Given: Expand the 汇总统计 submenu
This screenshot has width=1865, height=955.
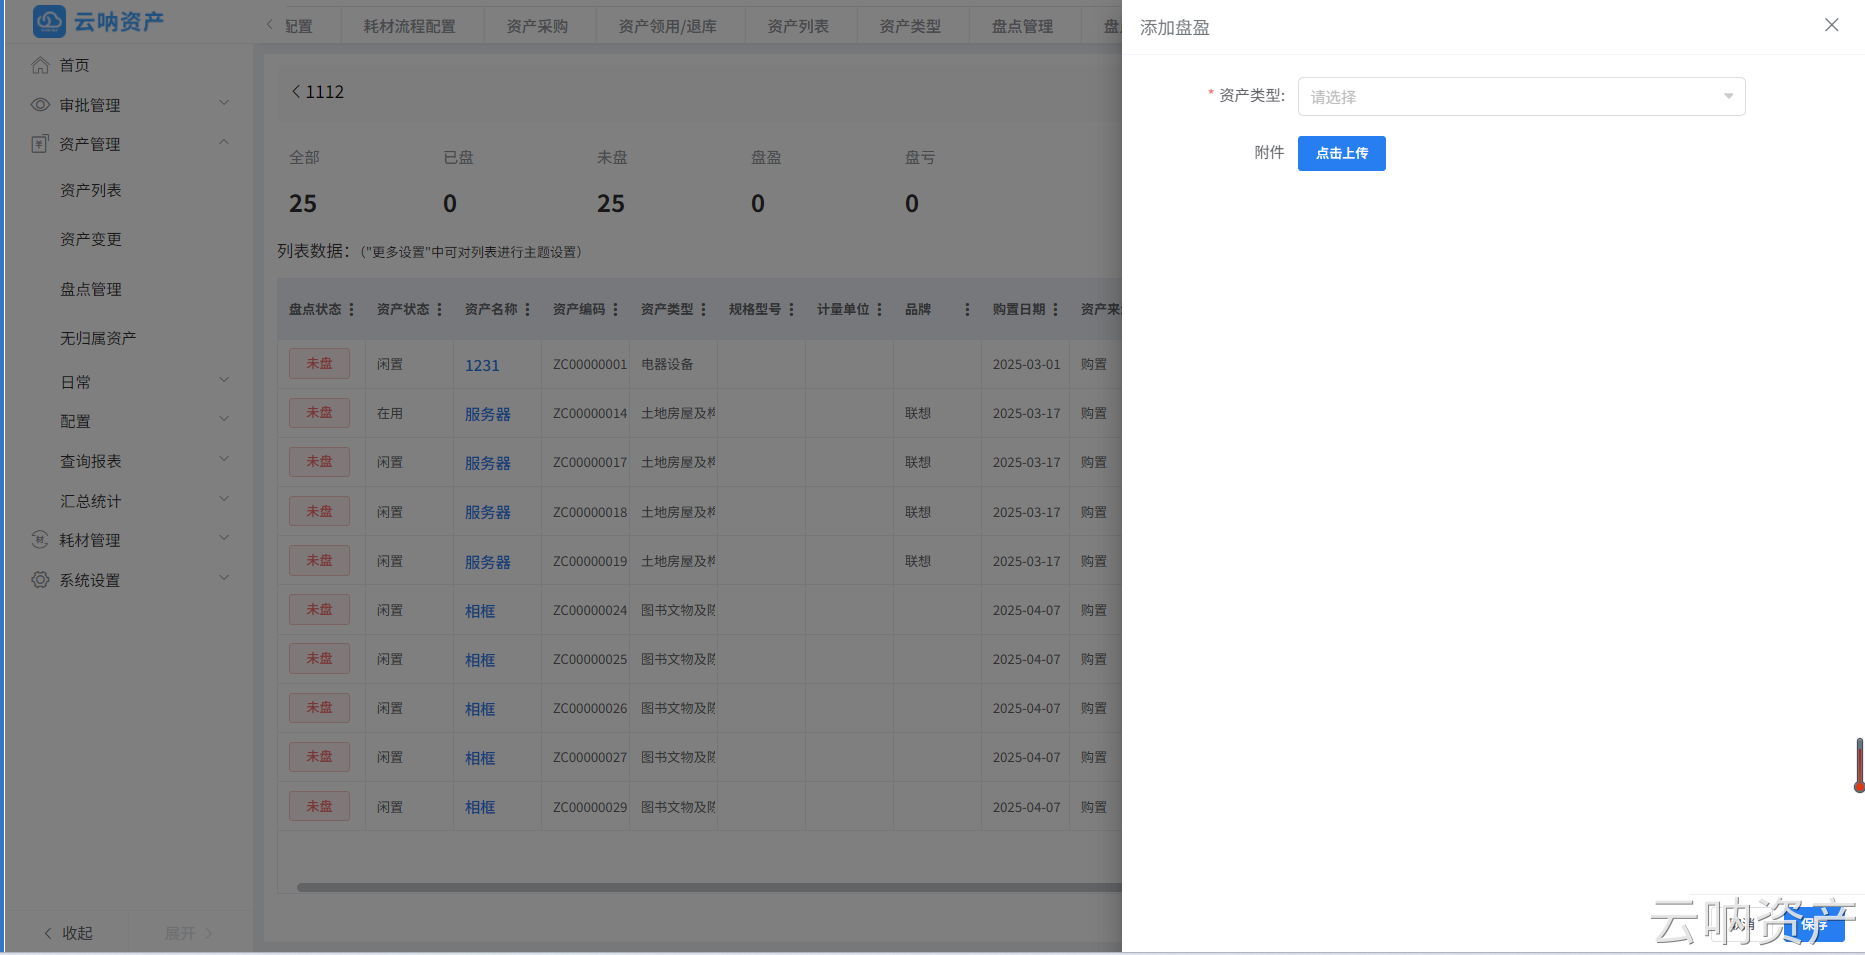Looking at the screenshot, I should pos(224,500).
